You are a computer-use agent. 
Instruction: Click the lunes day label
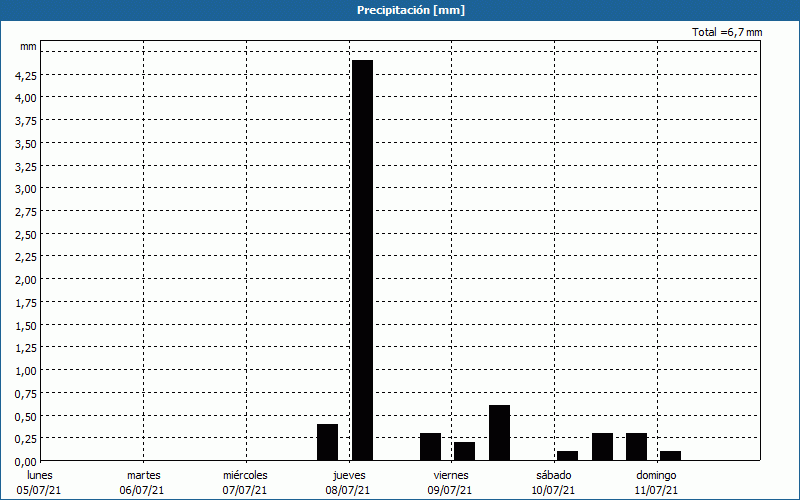click(x=40, y=475)
